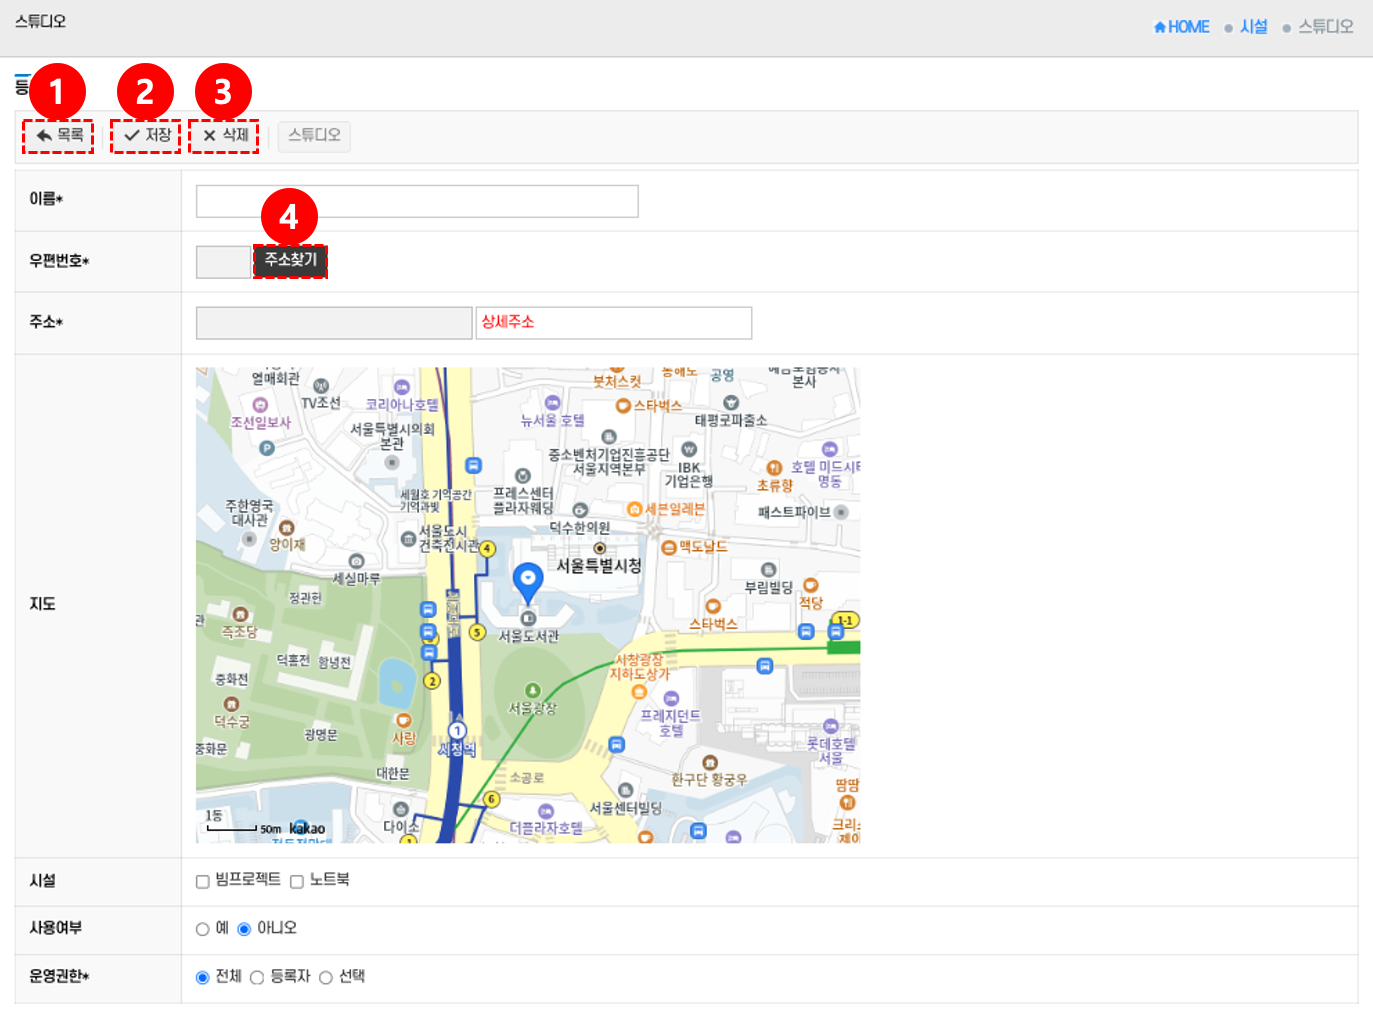
Task: Click the HOME breadcrumb icon link
Action: [1181, 27]
